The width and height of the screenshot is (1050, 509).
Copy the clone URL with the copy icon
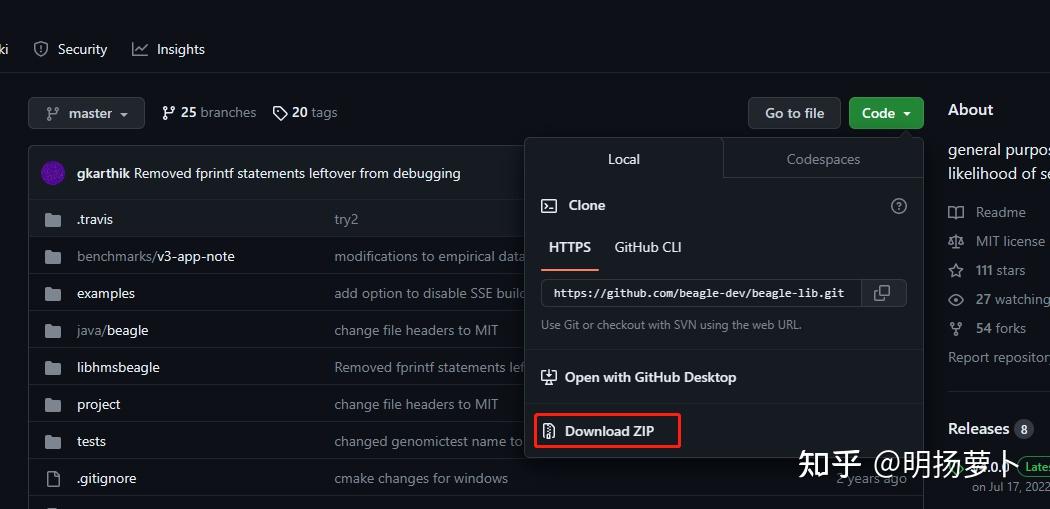(883, 293)
